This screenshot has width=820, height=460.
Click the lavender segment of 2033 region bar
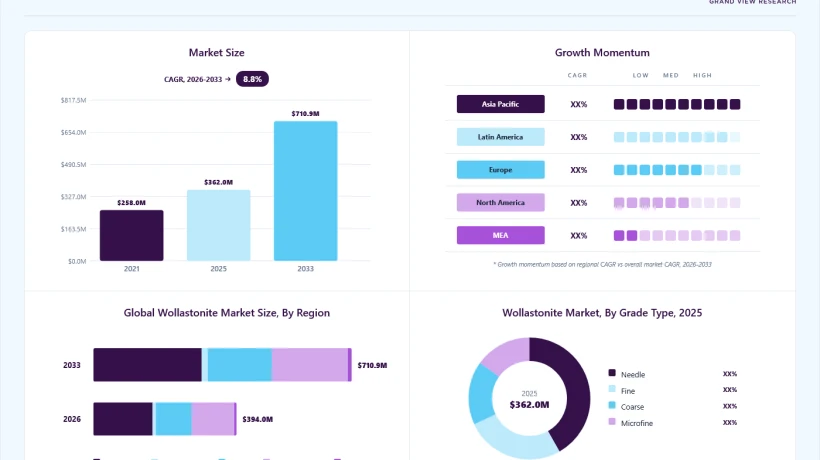tap(310, 365)
